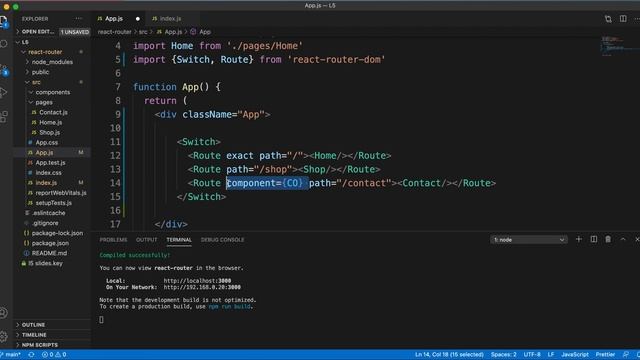Open App.css in the explorer
Viewport: 640px width, 360px height.
click(x=47, y=142)
